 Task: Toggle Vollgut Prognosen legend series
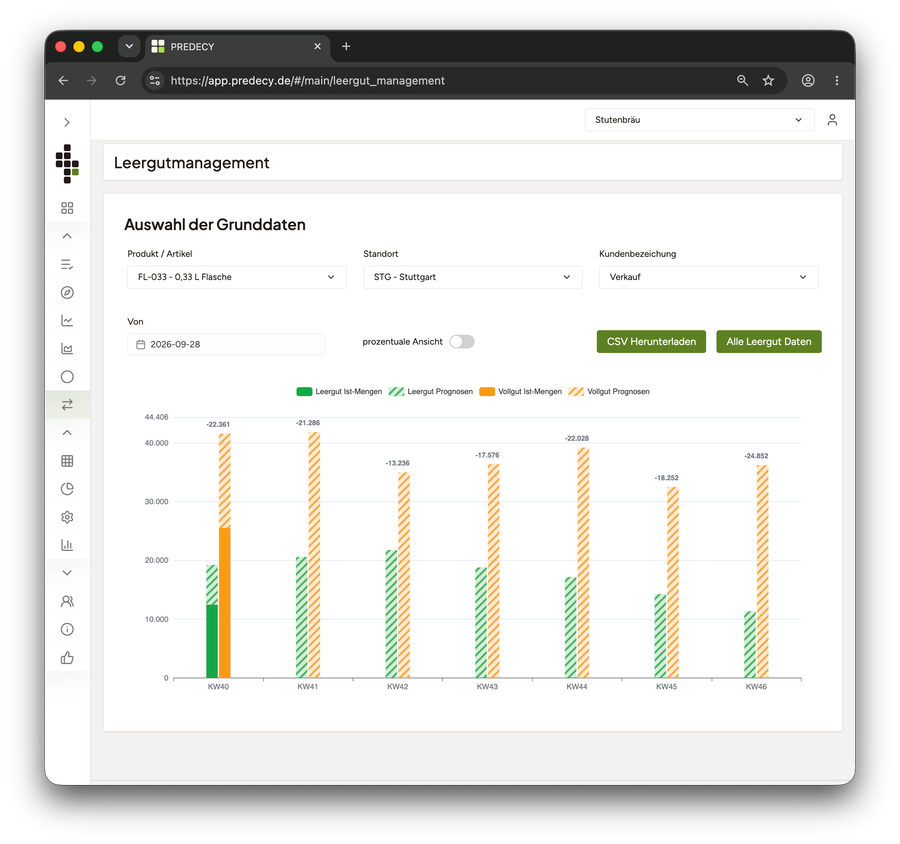point(609,392)
